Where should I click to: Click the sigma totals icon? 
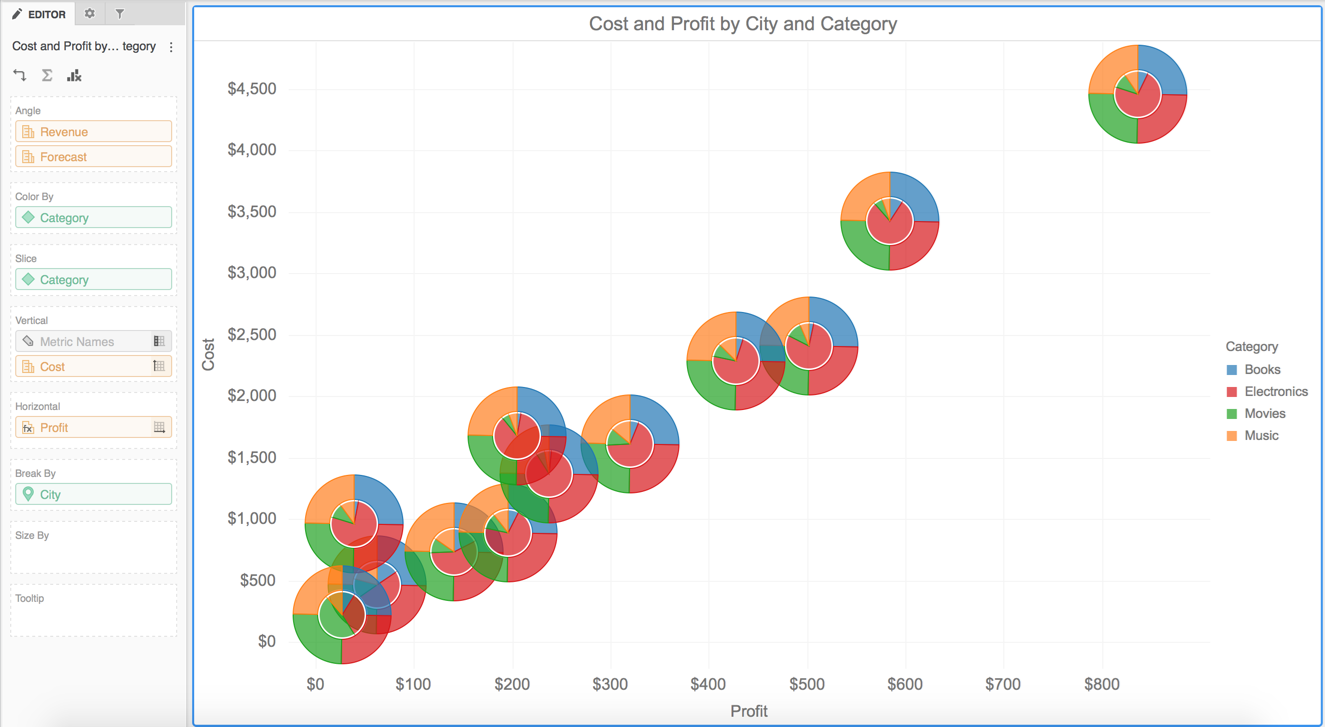[x=47, y=76]
